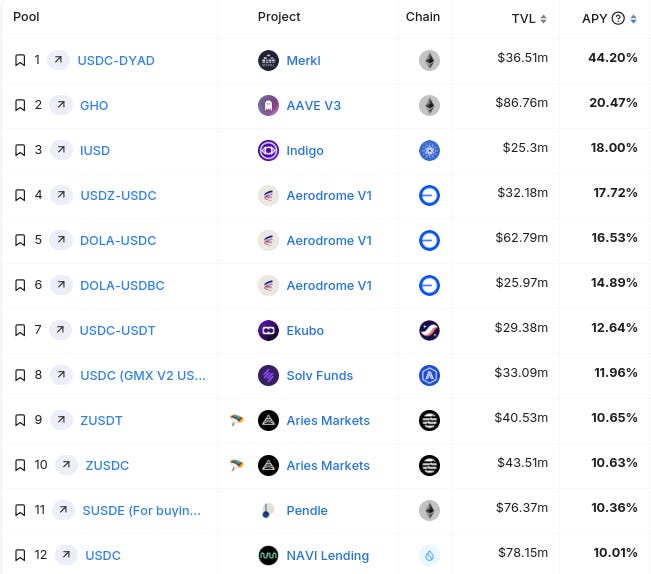This screenshot has width=651, height=574.
Task: Click the Merkl project logo
Action: [268, 61]
